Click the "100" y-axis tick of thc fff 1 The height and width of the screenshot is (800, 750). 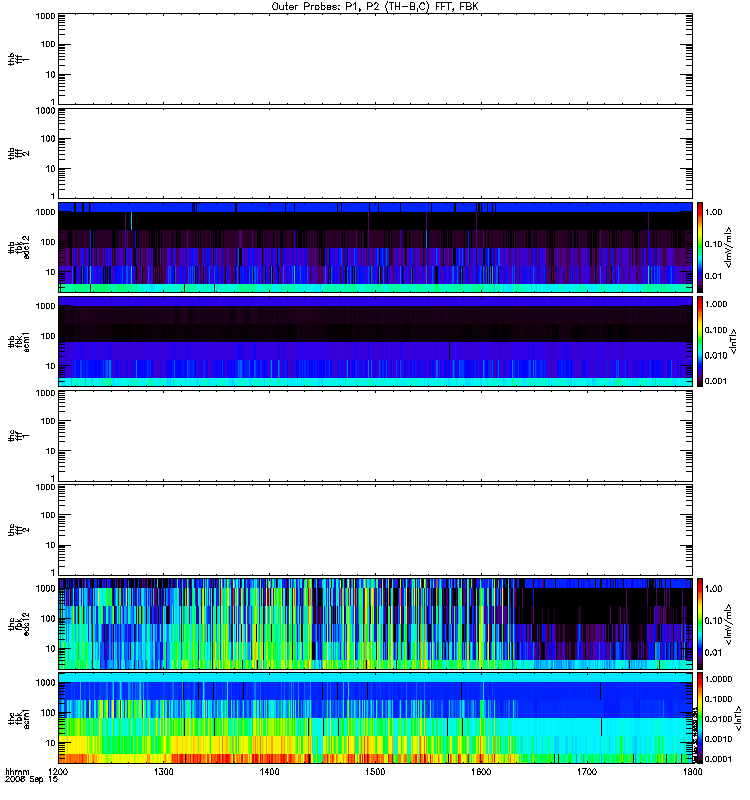pos(48,421)
